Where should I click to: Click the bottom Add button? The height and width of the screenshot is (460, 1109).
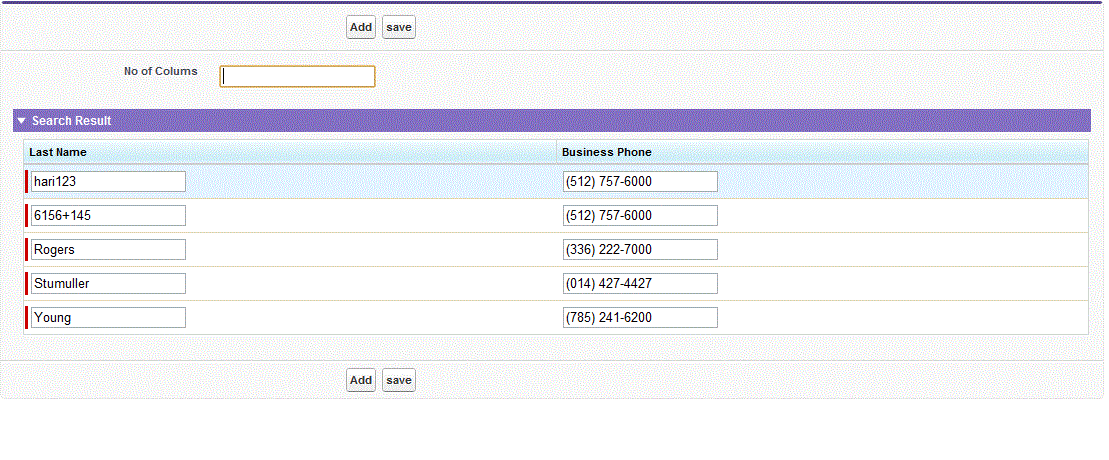361,380
